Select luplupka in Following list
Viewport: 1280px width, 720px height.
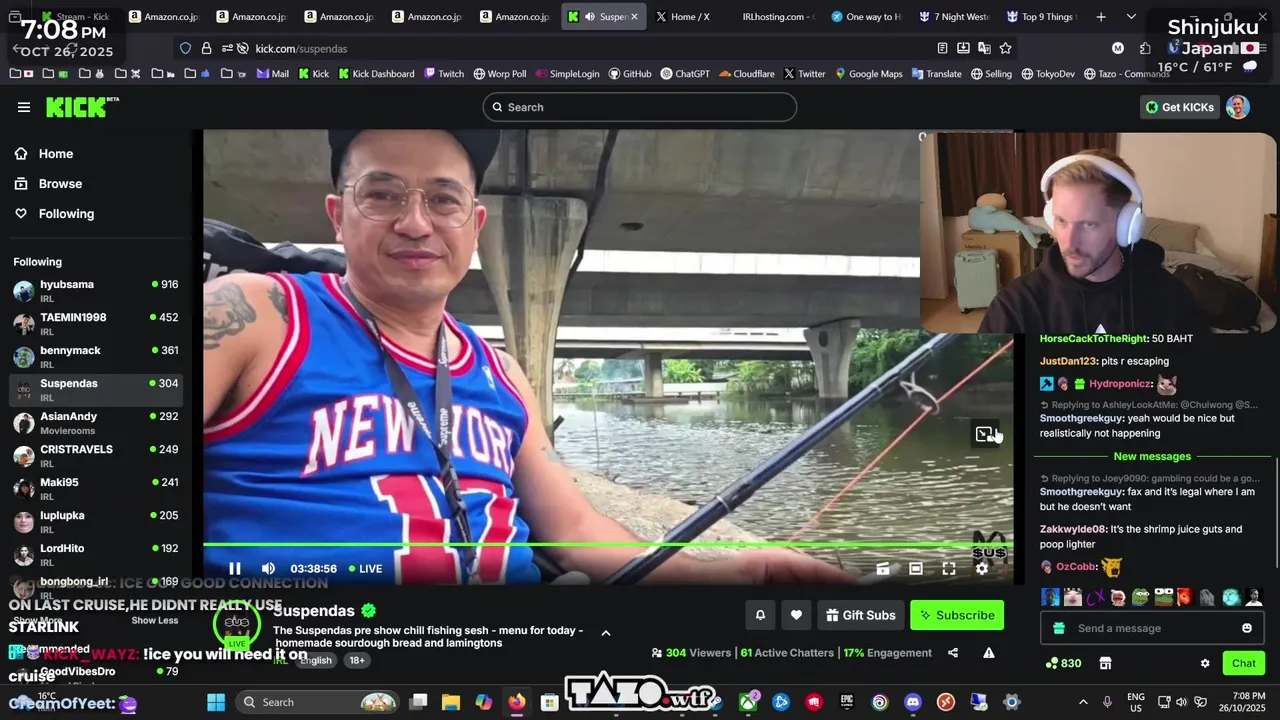96,522
